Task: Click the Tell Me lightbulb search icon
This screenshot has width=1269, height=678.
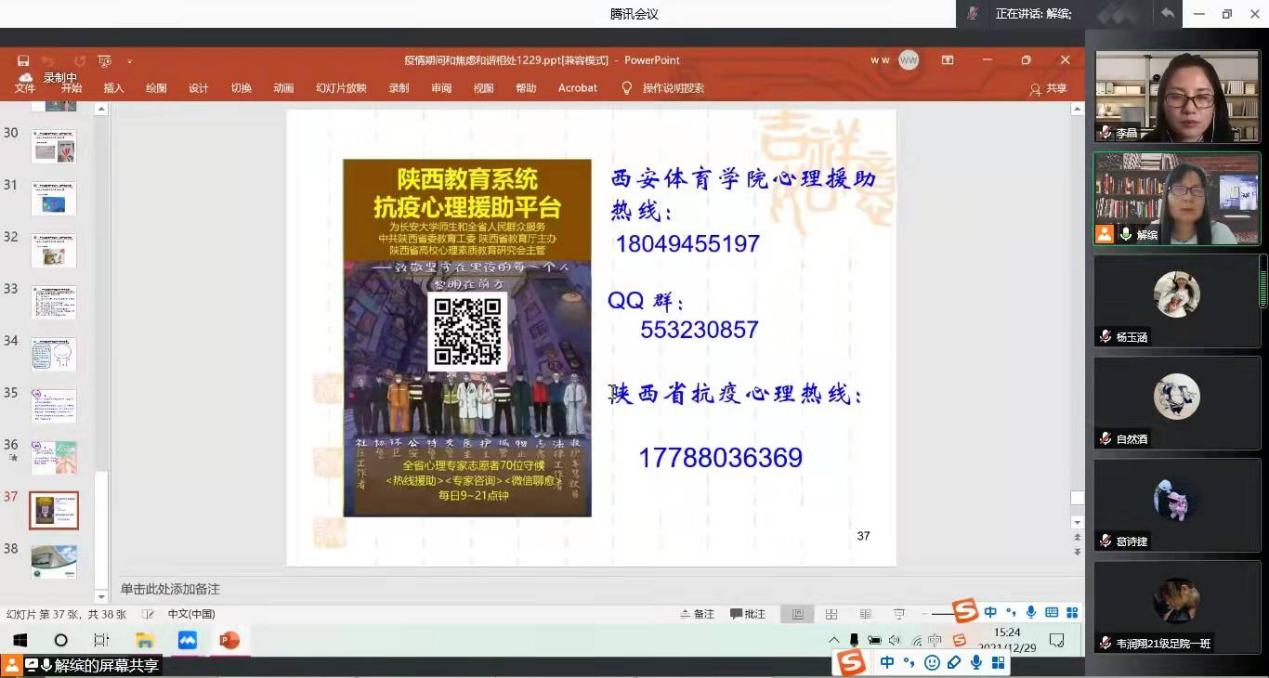Action: (627, 88)
